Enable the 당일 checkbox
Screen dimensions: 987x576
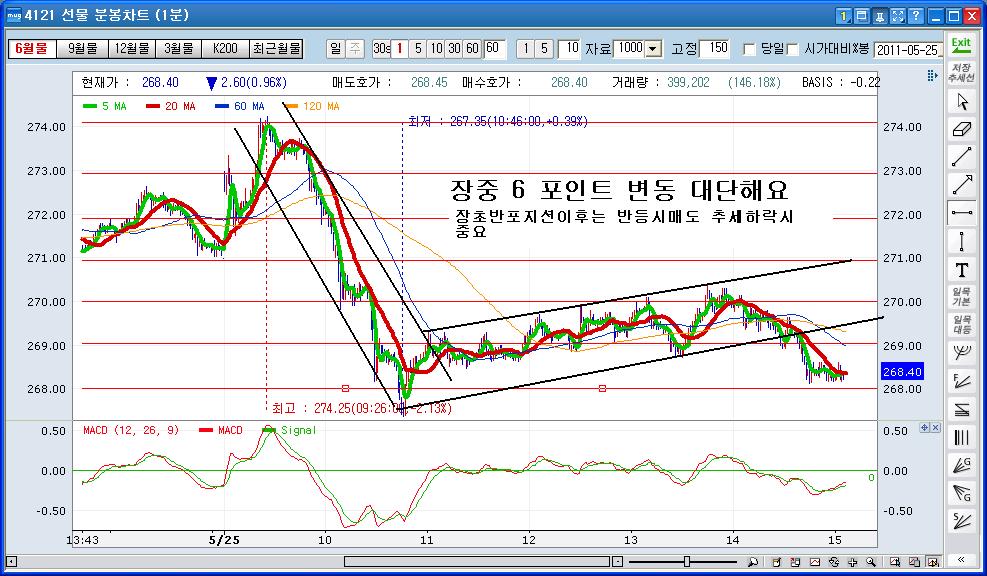(749, 49)
